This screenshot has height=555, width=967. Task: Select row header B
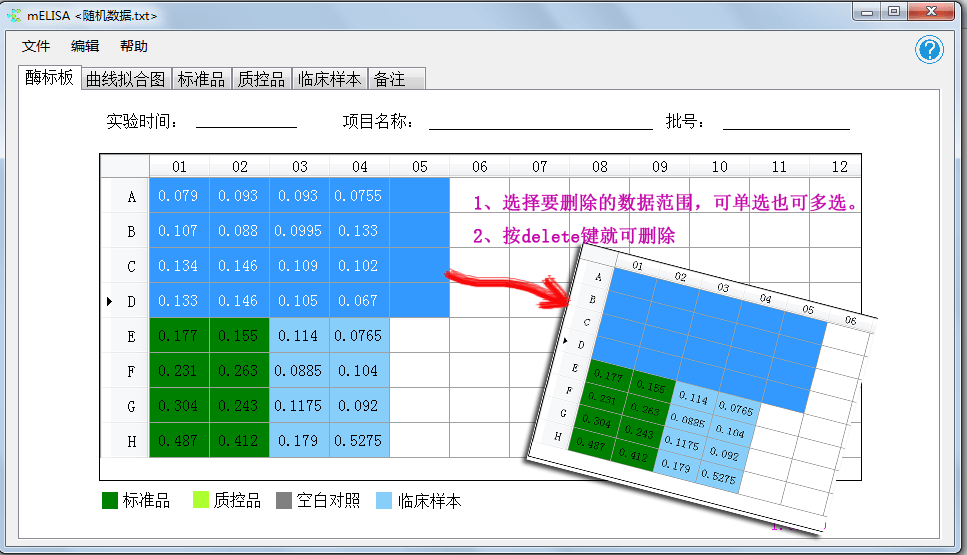[125, 231]
